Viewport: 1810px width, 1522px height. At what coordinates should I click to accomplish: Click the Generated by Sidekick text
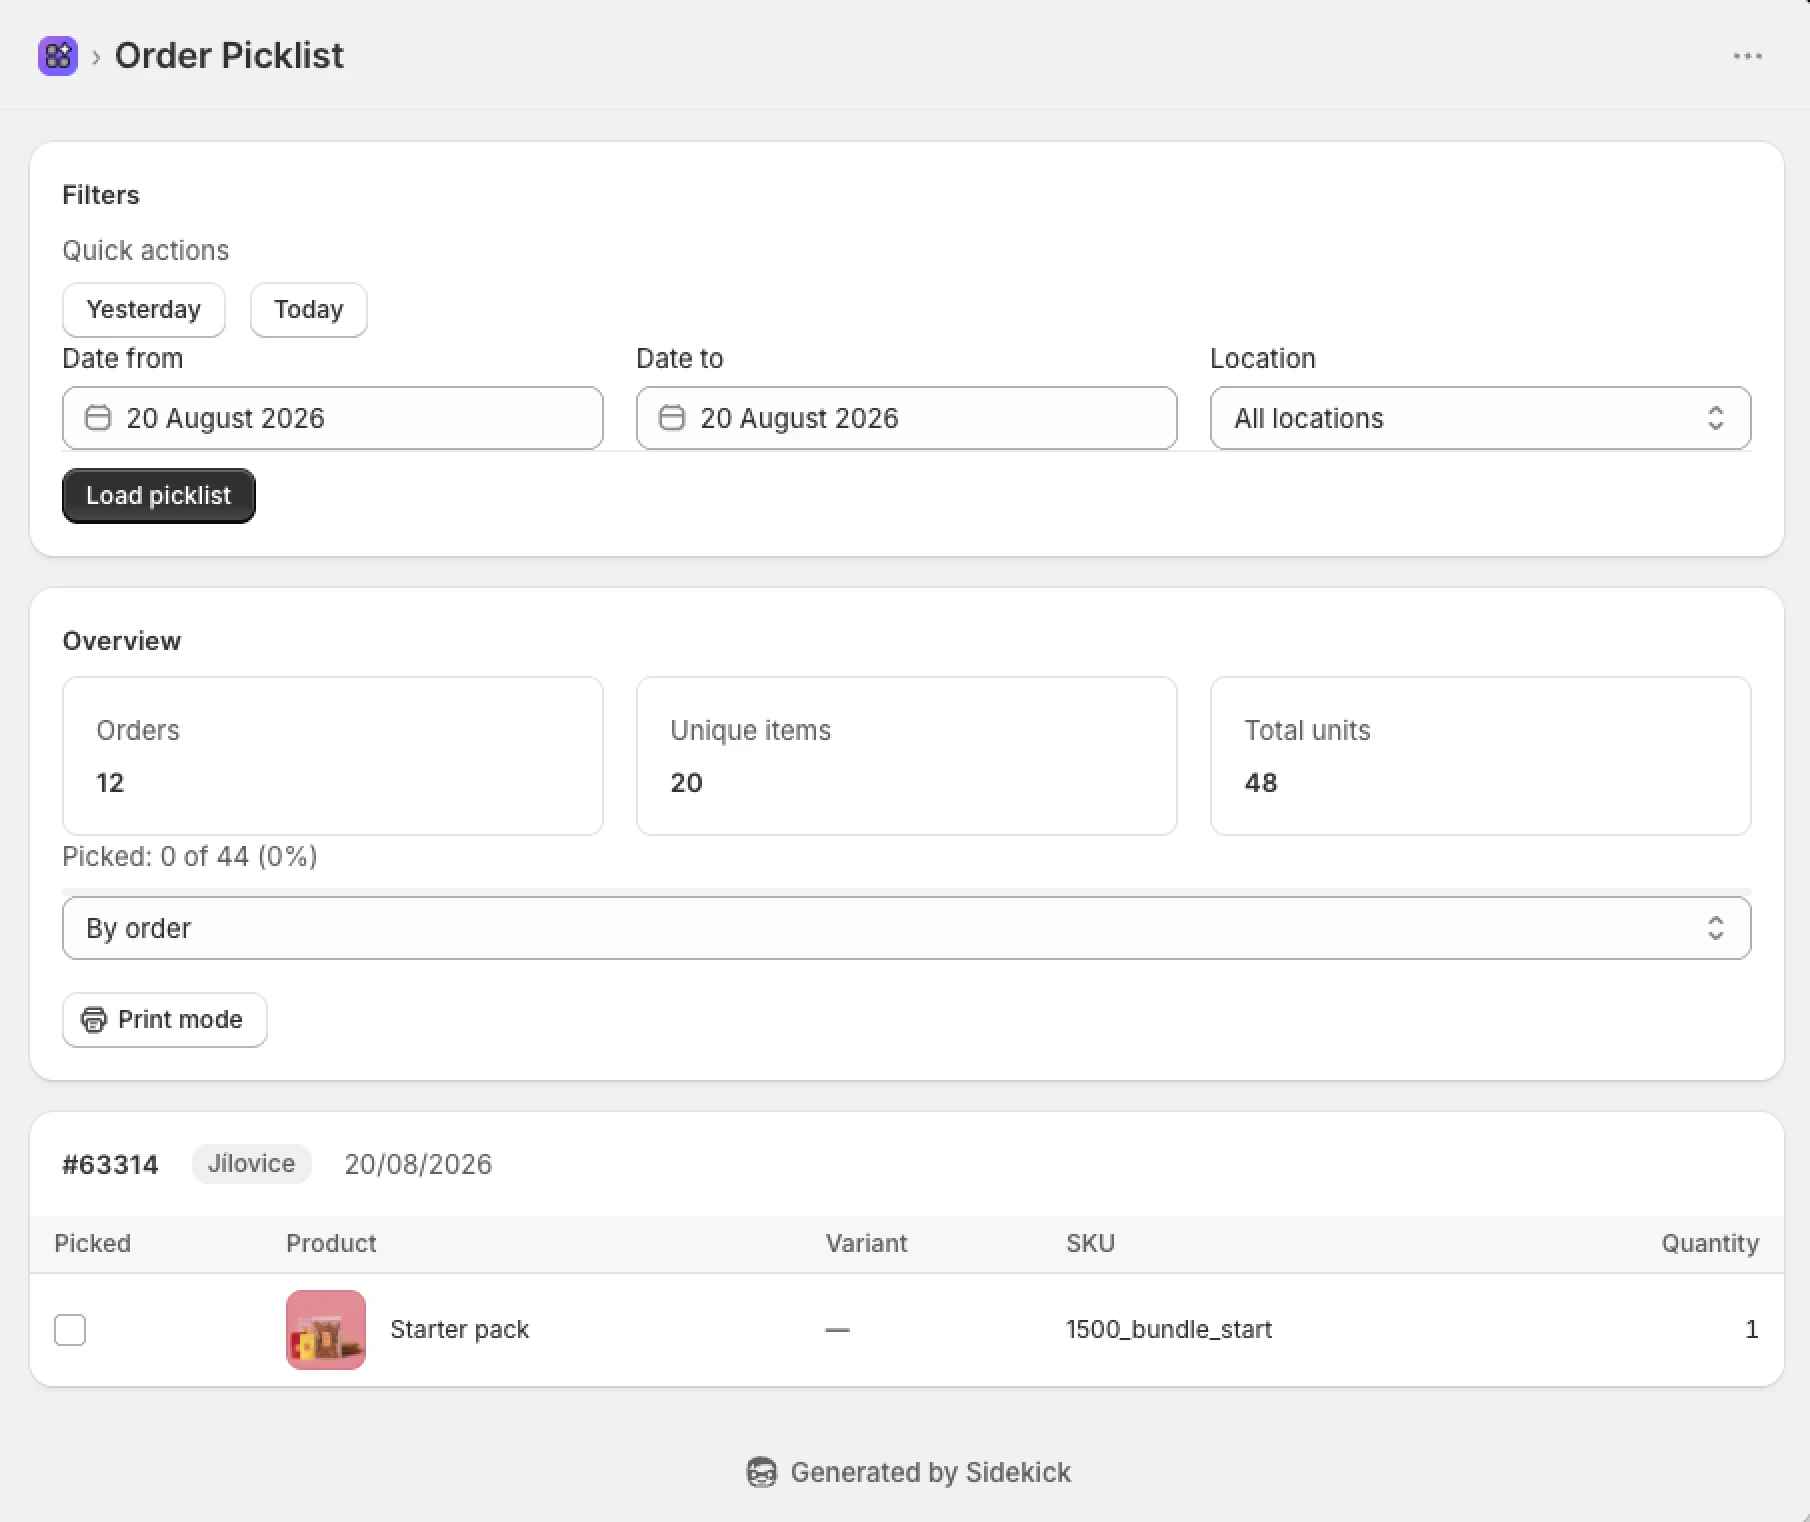point(930,1472)
